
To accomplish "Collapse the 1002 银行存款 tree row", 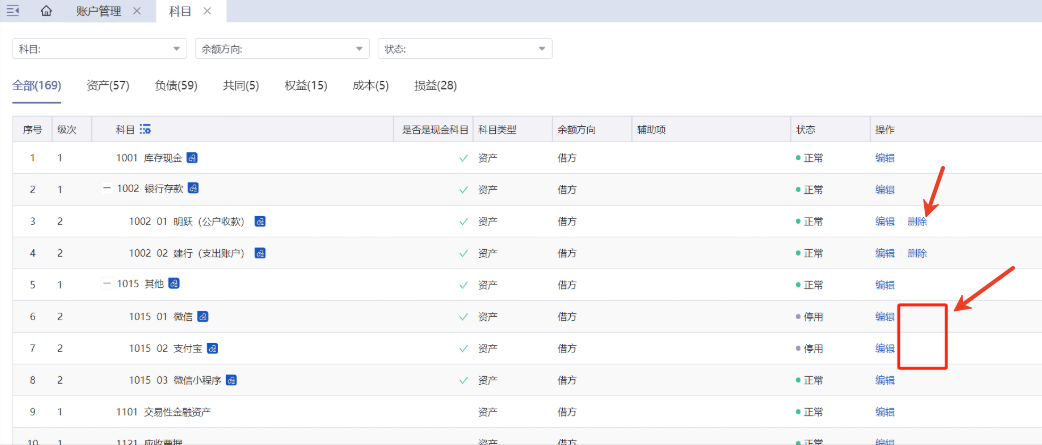I will click(x=107, y=189).
